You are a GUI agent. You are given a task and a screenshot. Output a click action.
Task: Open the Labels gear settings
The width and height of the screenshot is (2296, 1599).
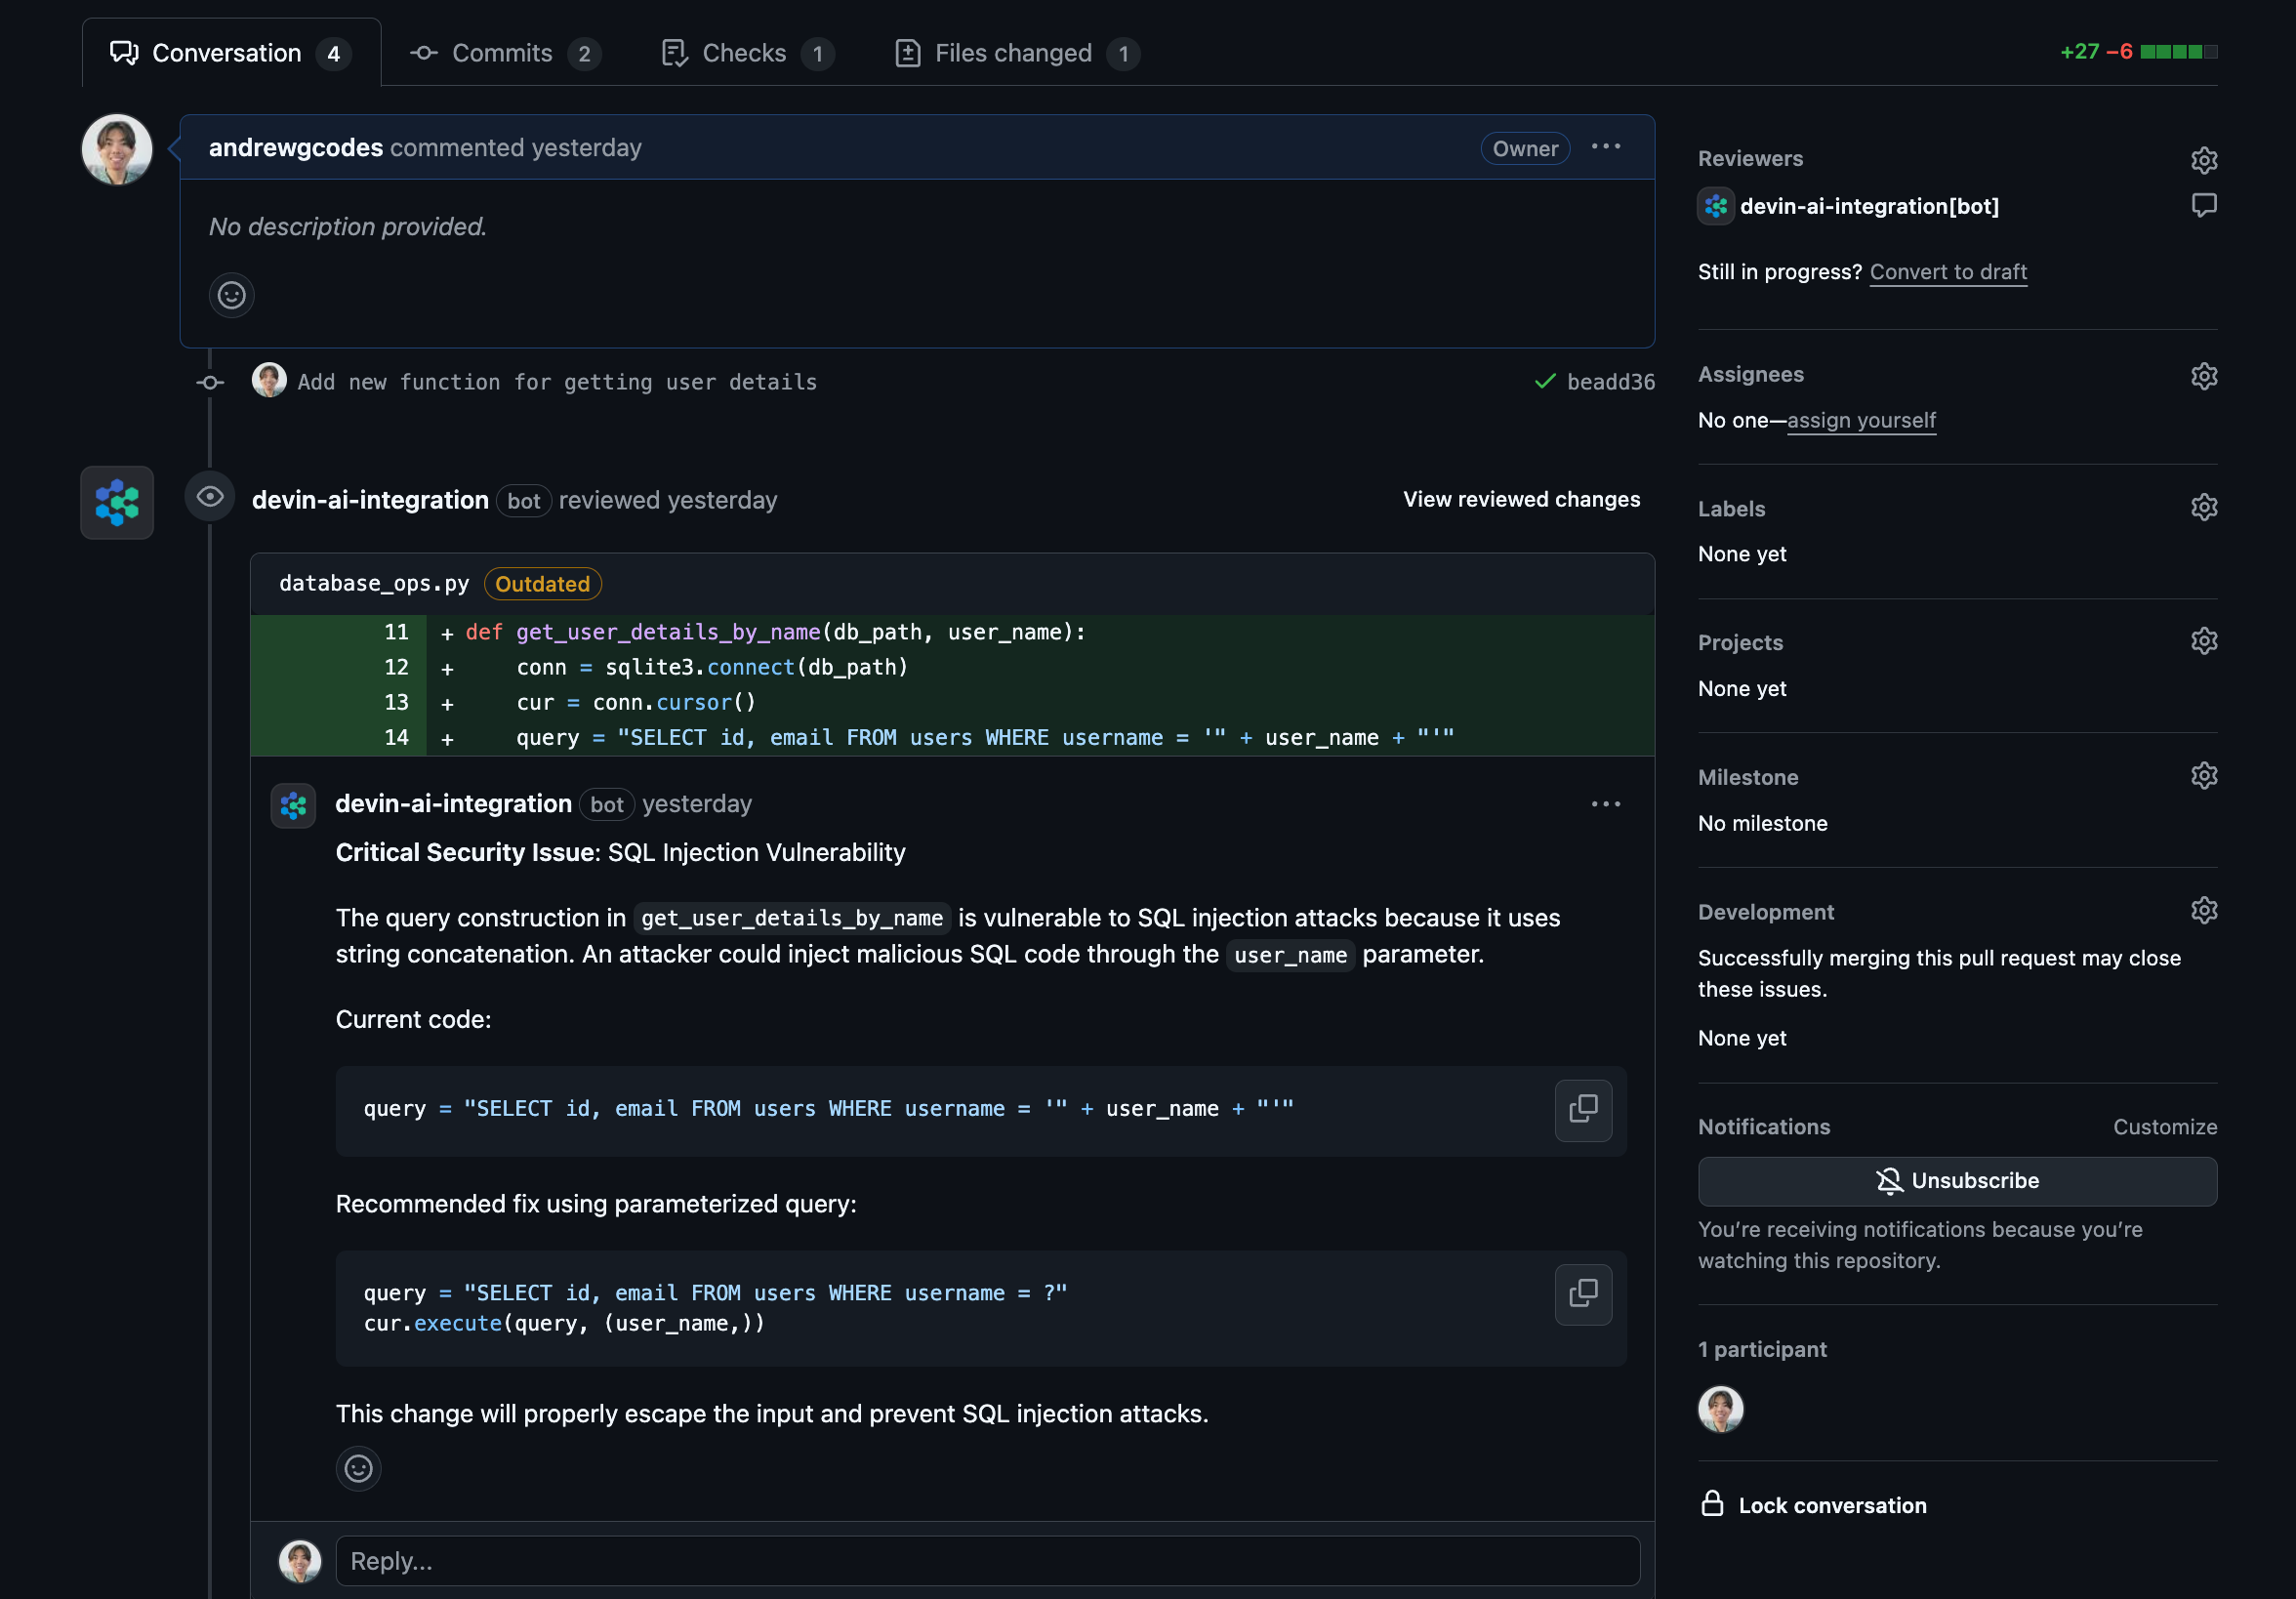[x=2203, y=508]
